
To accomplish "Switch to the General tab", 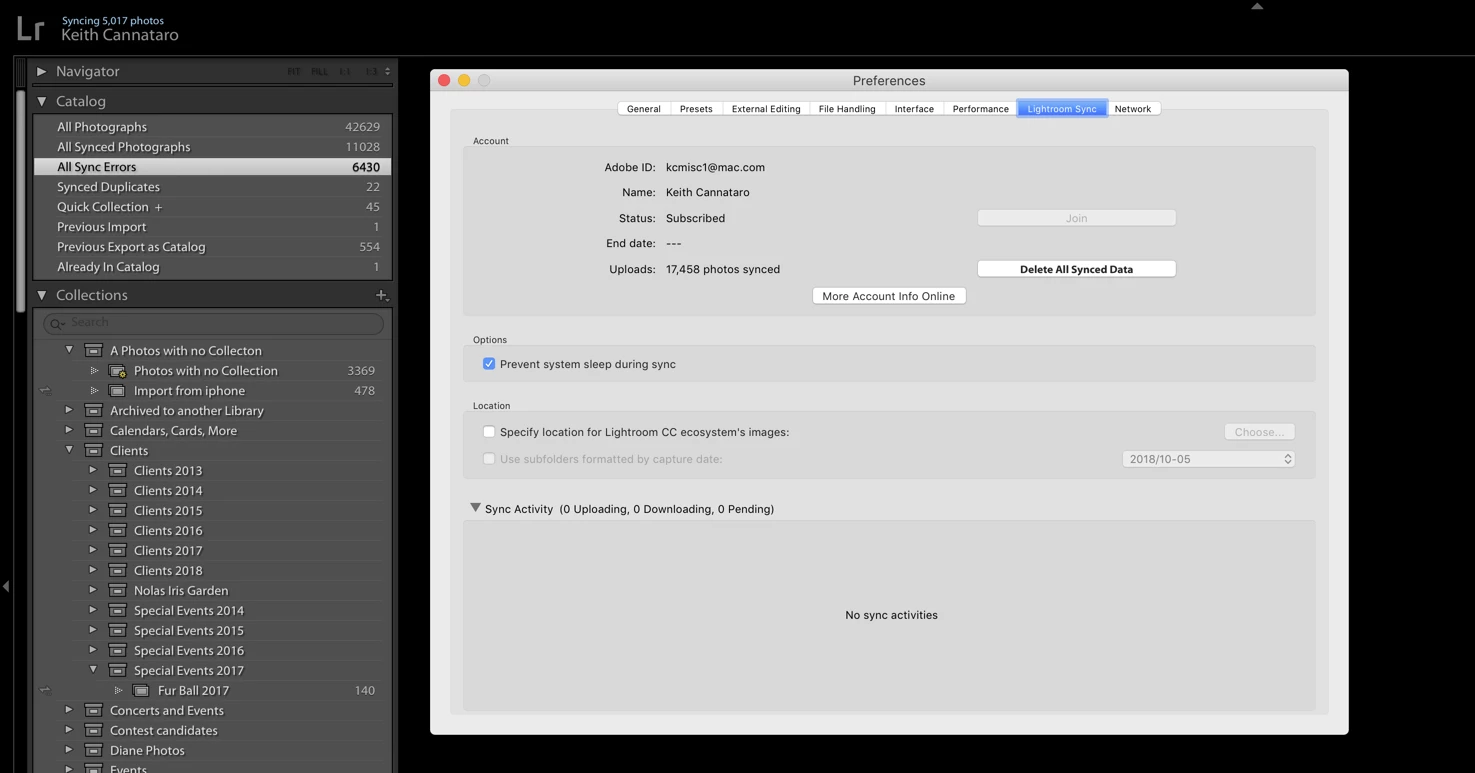I will pos(643,109).
